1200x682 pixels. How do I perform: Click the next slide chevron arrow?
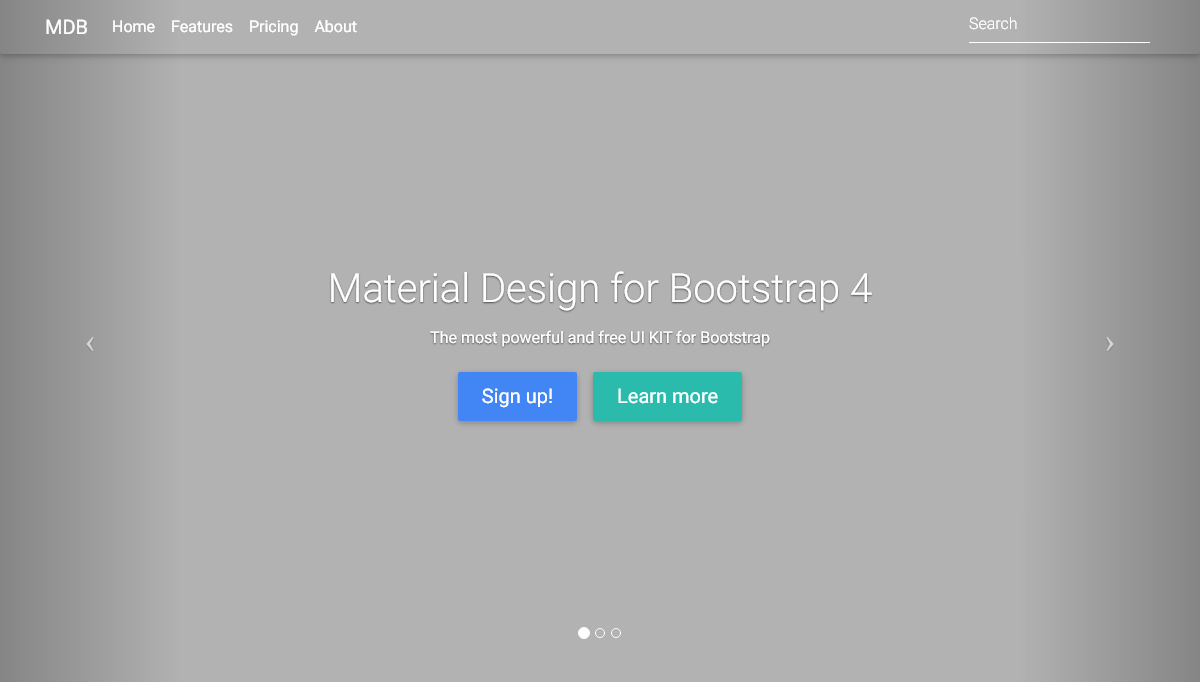point(1109,344)
